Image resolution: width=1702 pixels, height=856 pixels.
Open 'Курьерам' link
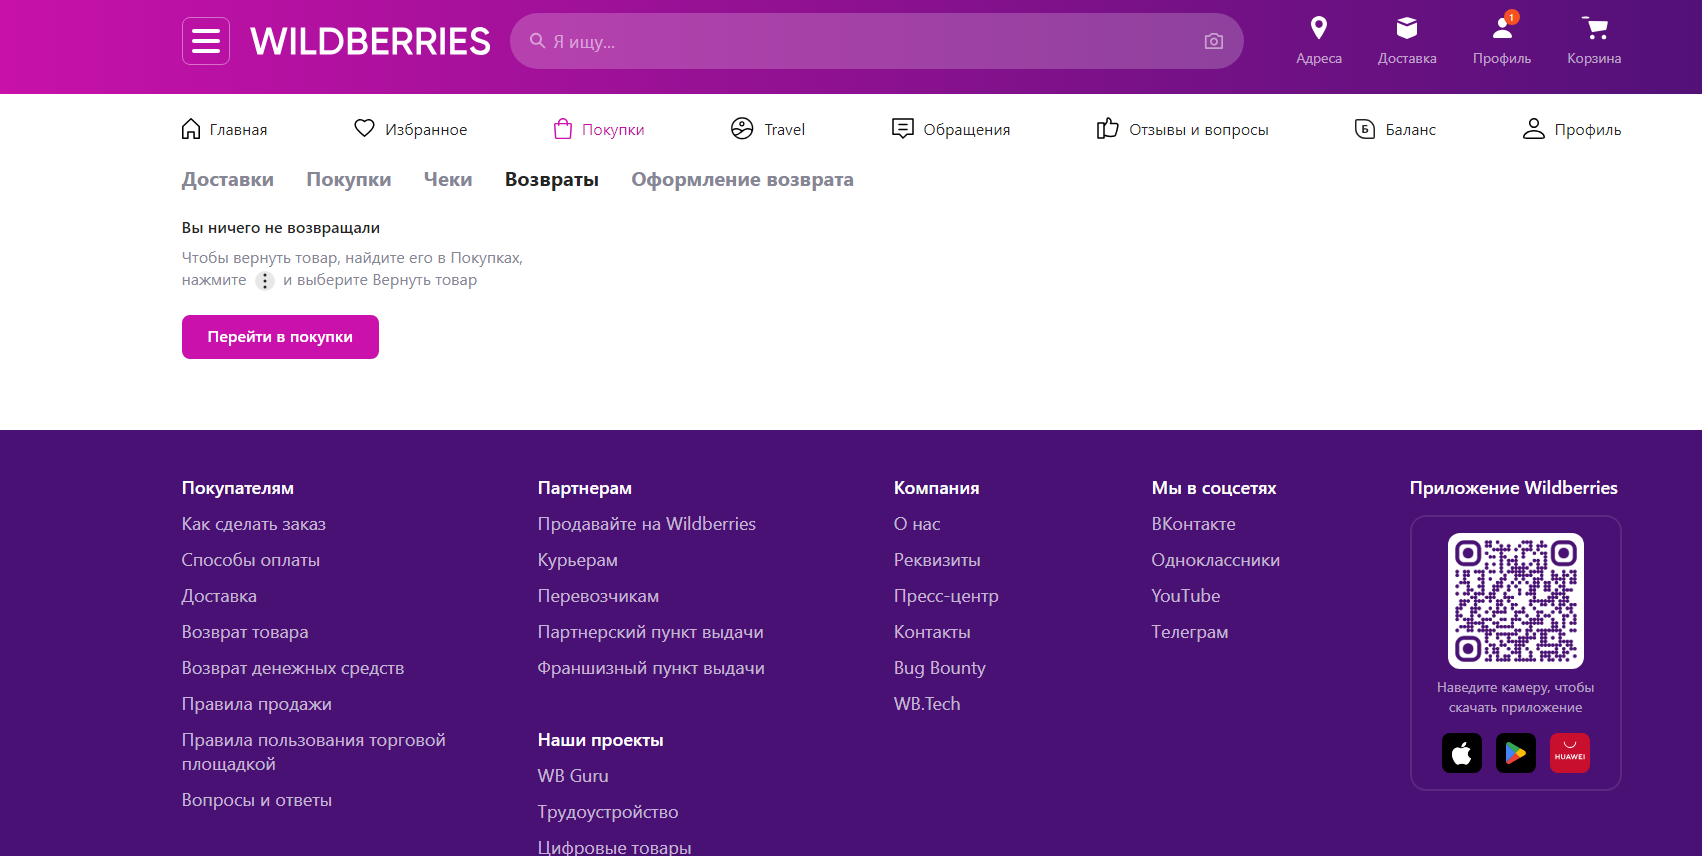tap(578, 560)
